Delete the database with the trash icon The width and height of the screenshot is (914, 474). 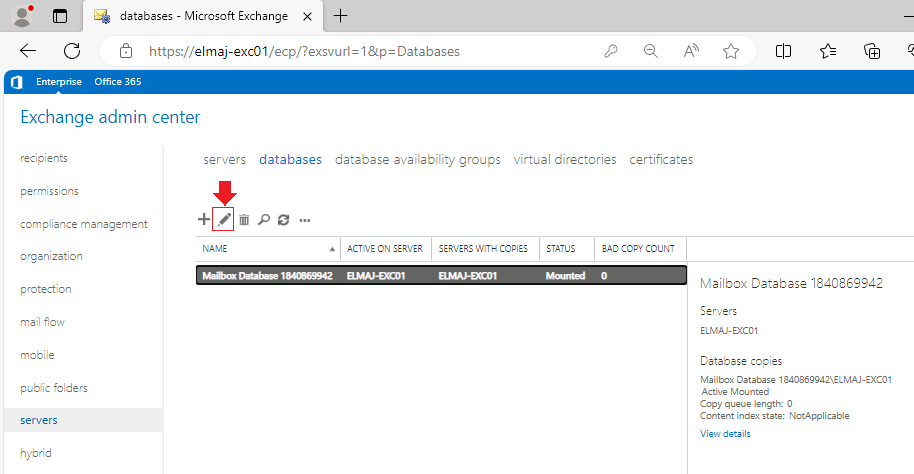tap(244, 220)
